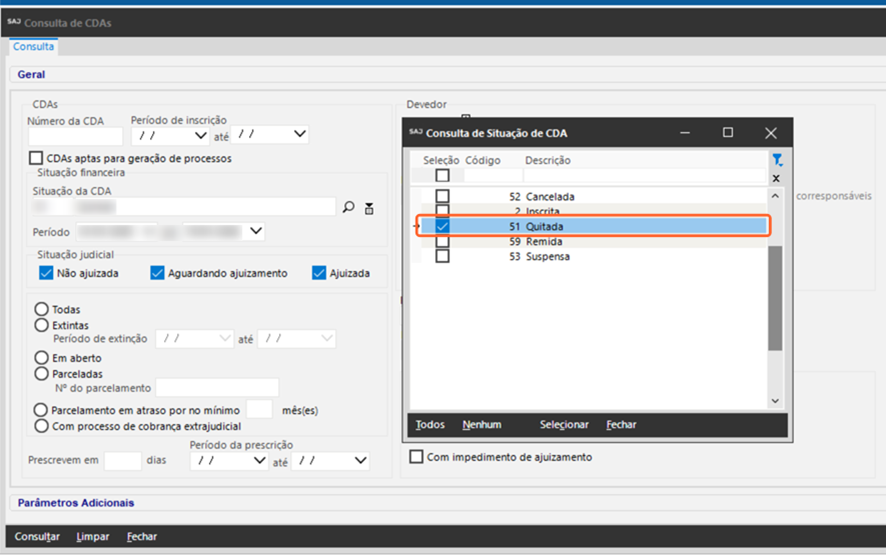Open the Período de inscrição start date dropdown
Screen dimensions: 886x555
pos(201,135)
